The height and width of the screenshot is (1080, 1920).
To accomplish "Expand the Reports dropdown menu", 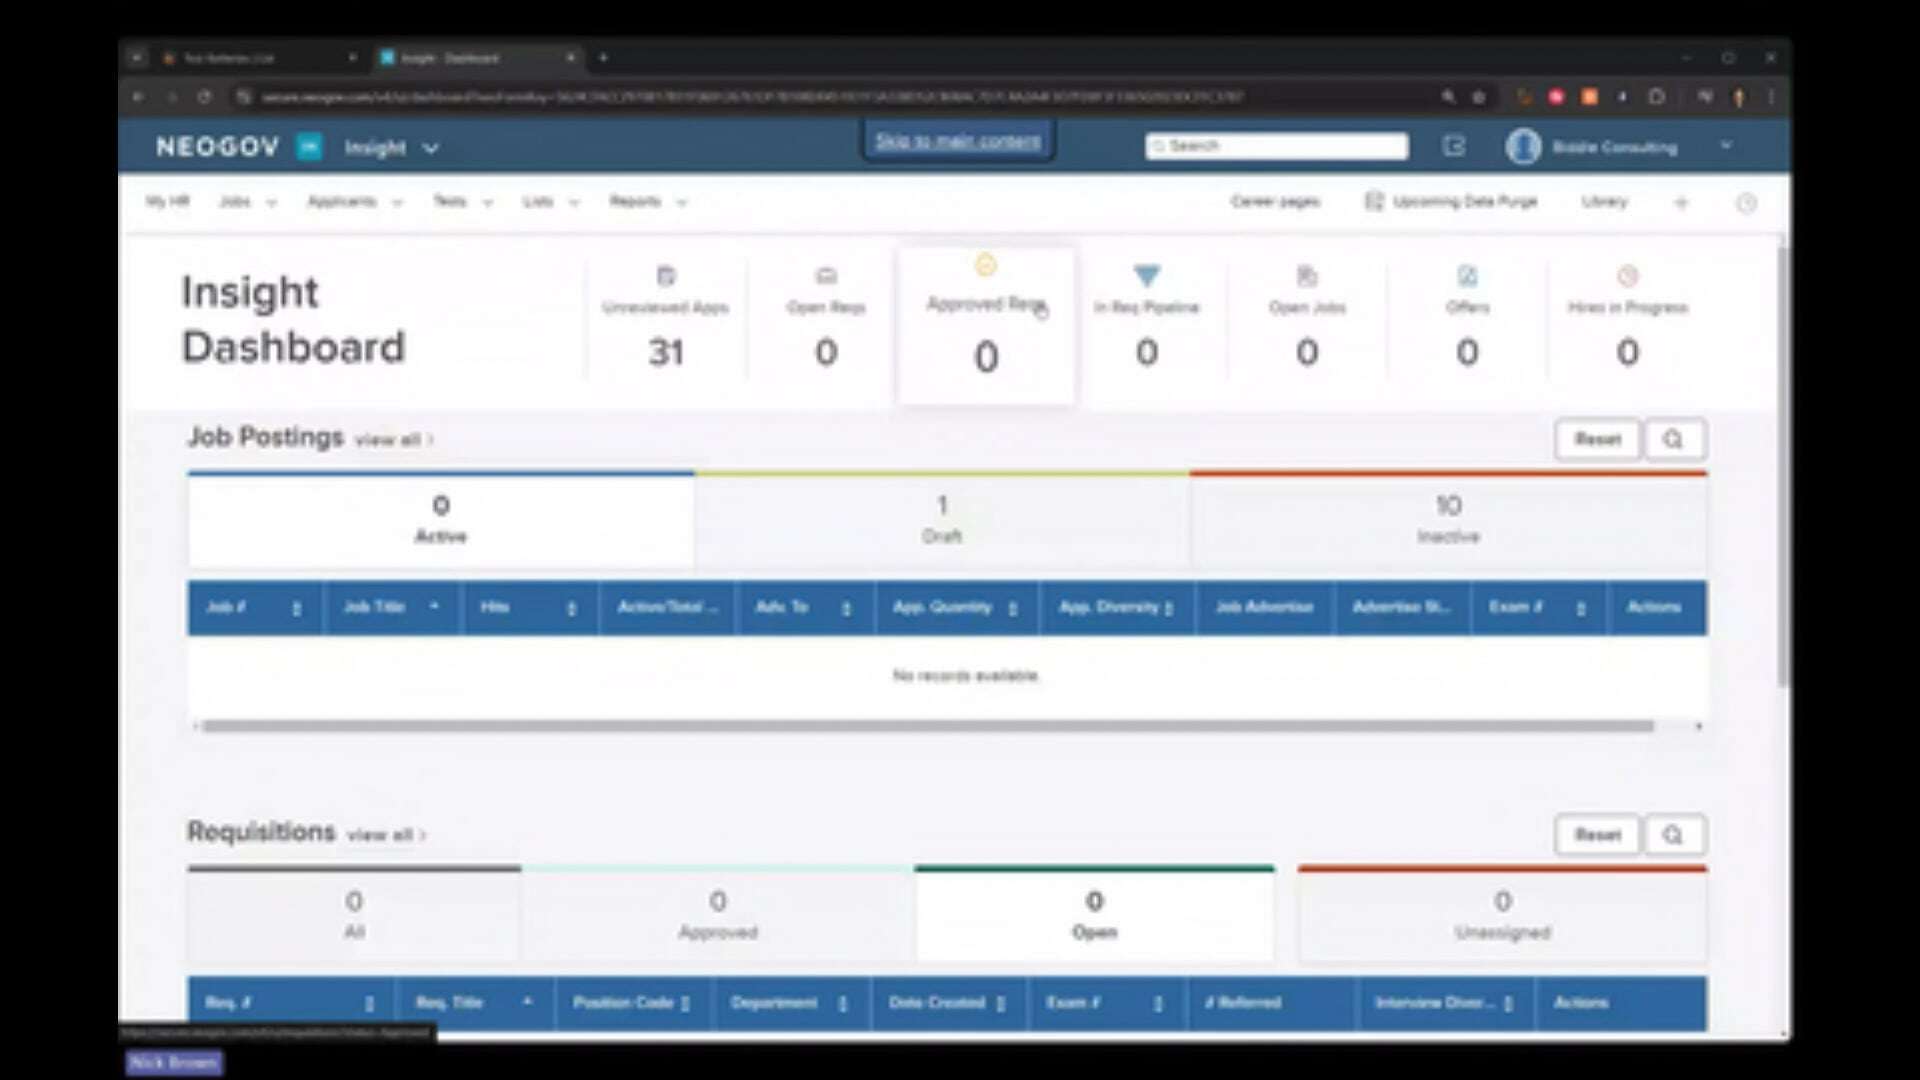I will pos(644,202).
